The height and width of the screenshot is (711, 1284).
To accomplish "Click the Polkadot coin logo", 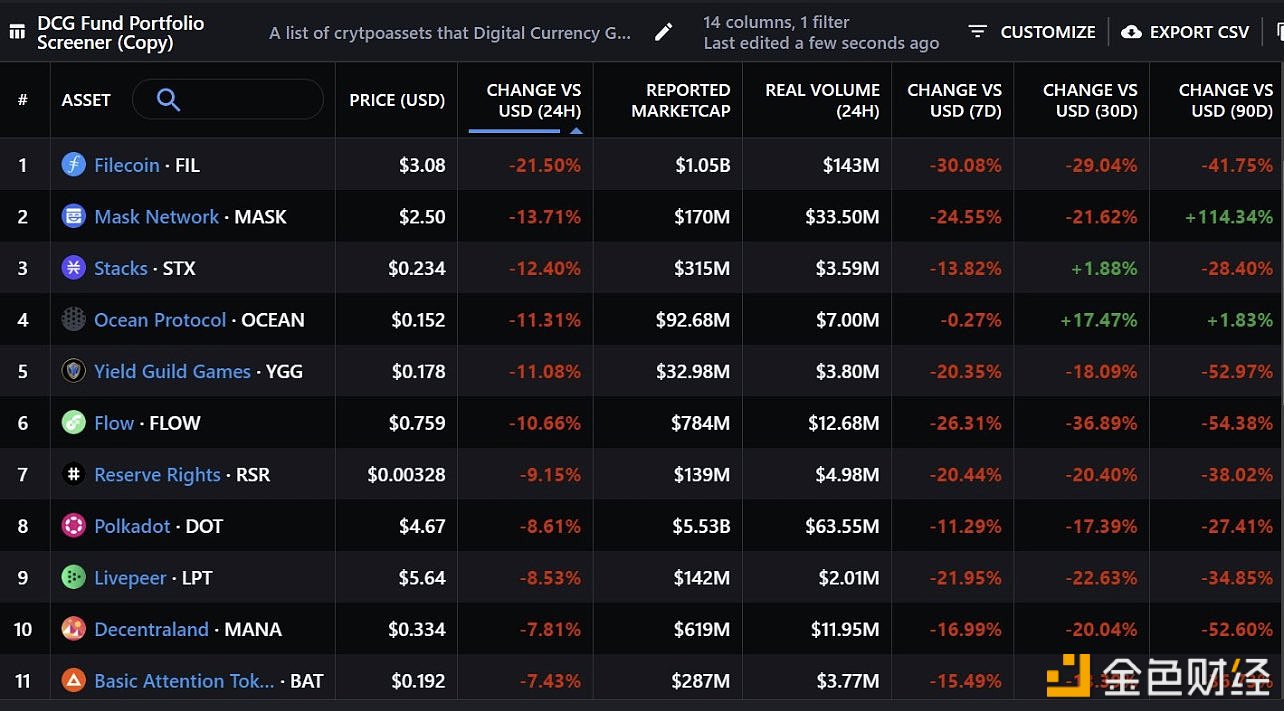I will click(x=74, y=526).
